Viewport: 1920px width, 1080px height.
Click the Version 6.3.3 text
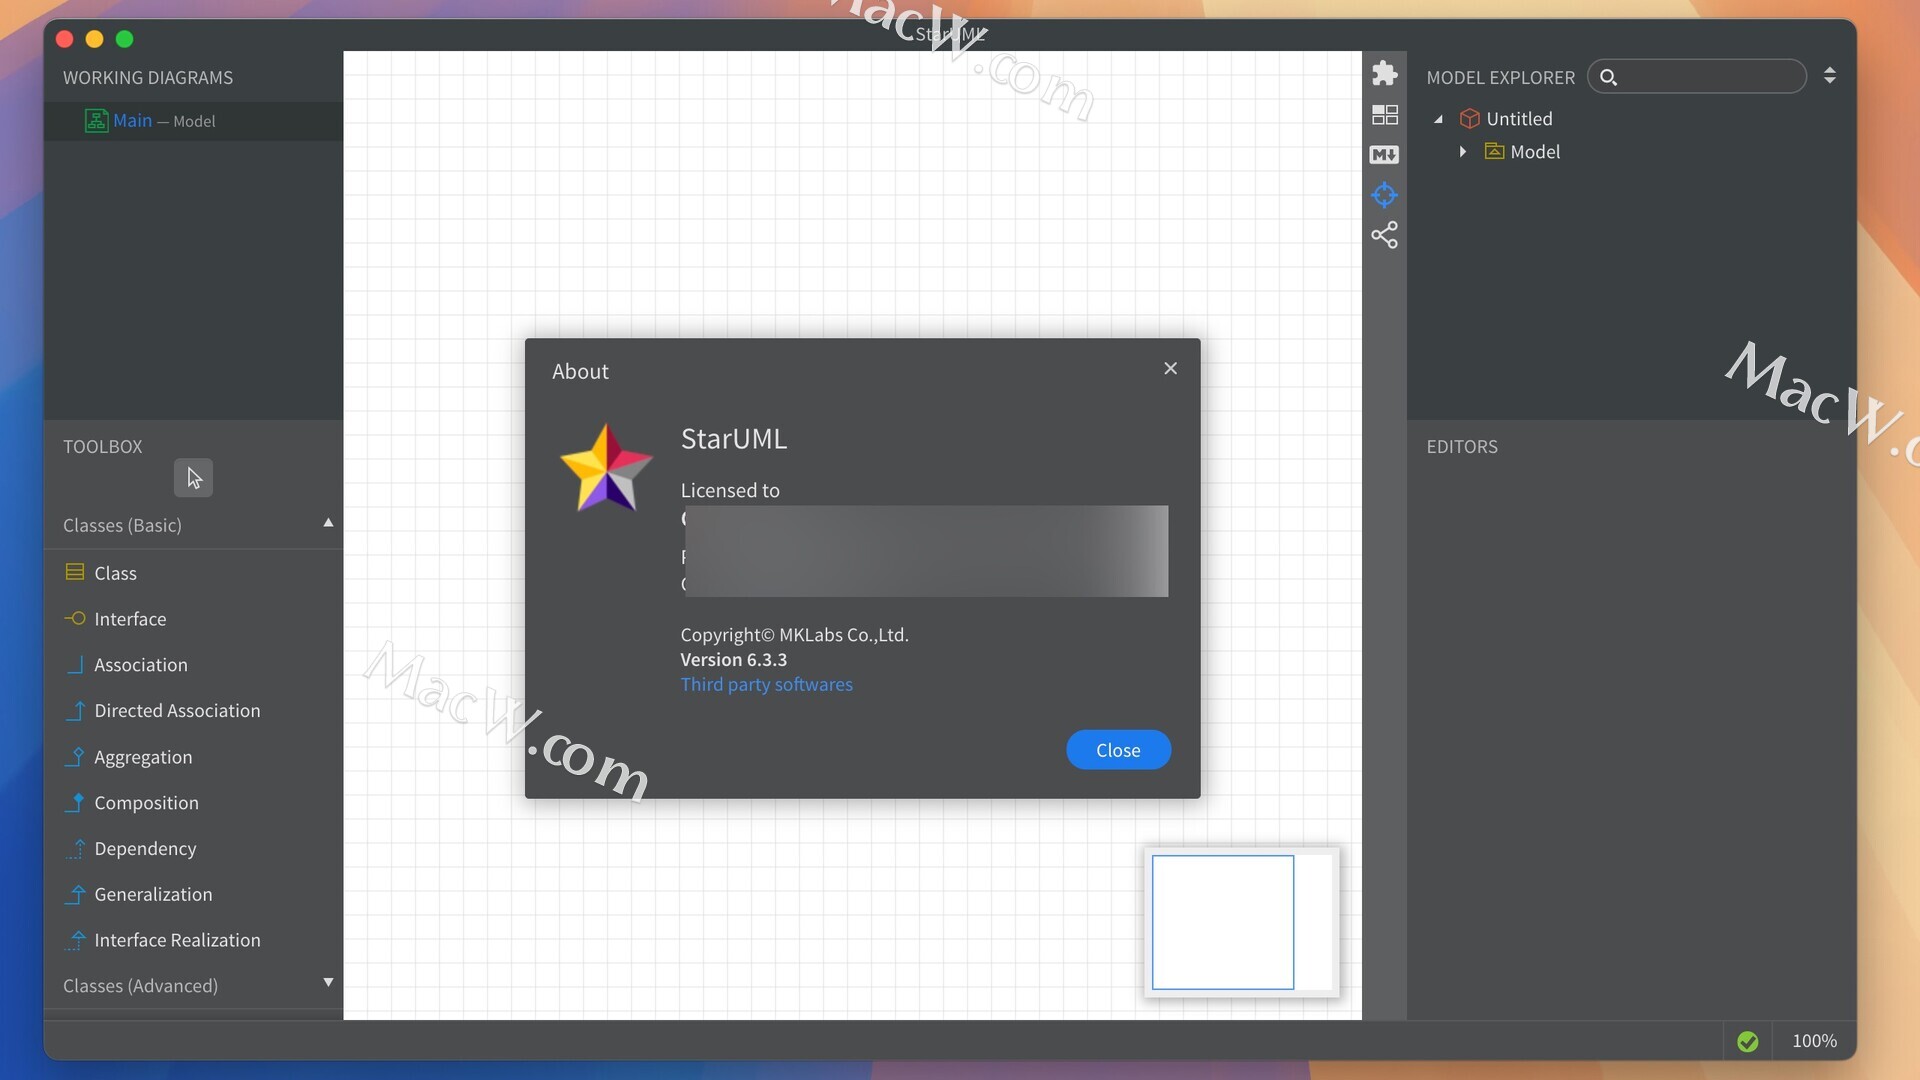(x=733, y=659)
